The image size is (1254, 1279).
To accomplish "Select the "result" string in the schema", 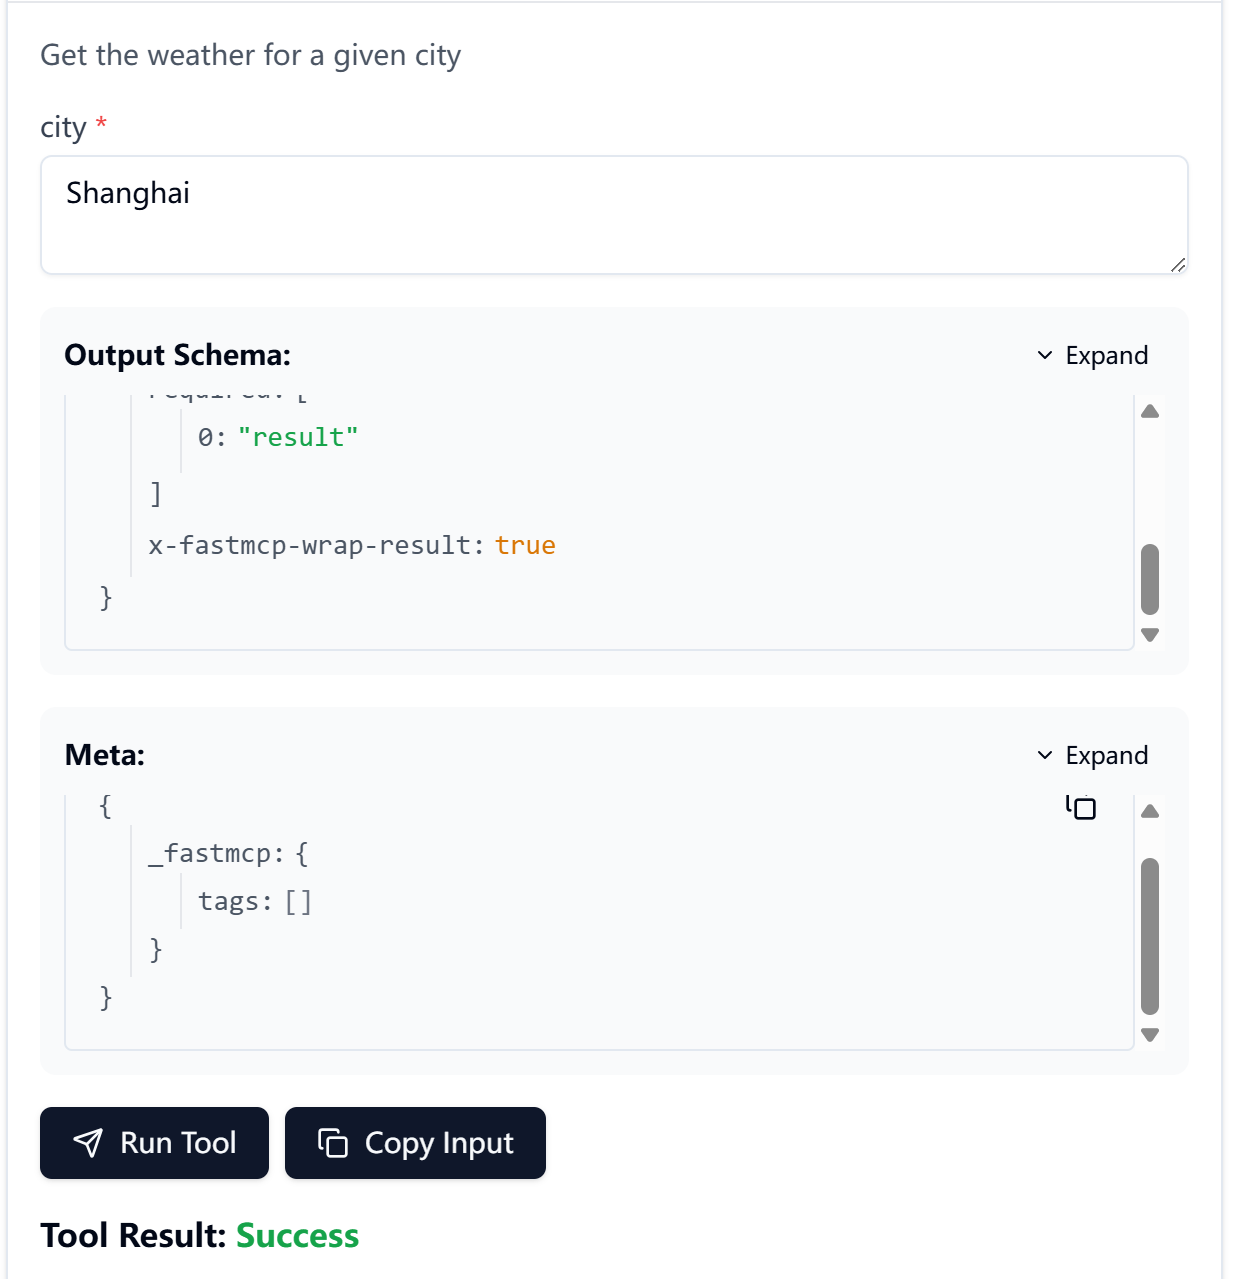I will (x=298, y=437).
